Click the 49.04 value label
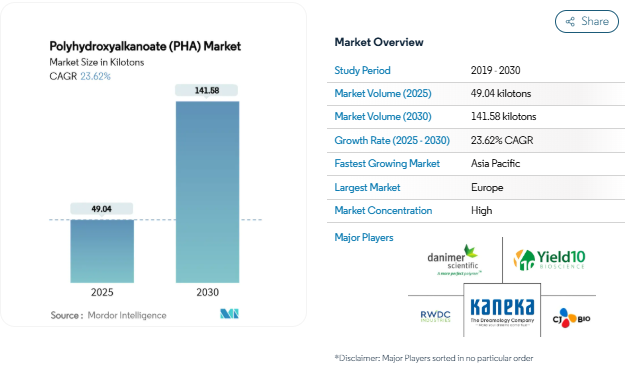The width and height of the screenshot is (625, 379). coord(102,209)
